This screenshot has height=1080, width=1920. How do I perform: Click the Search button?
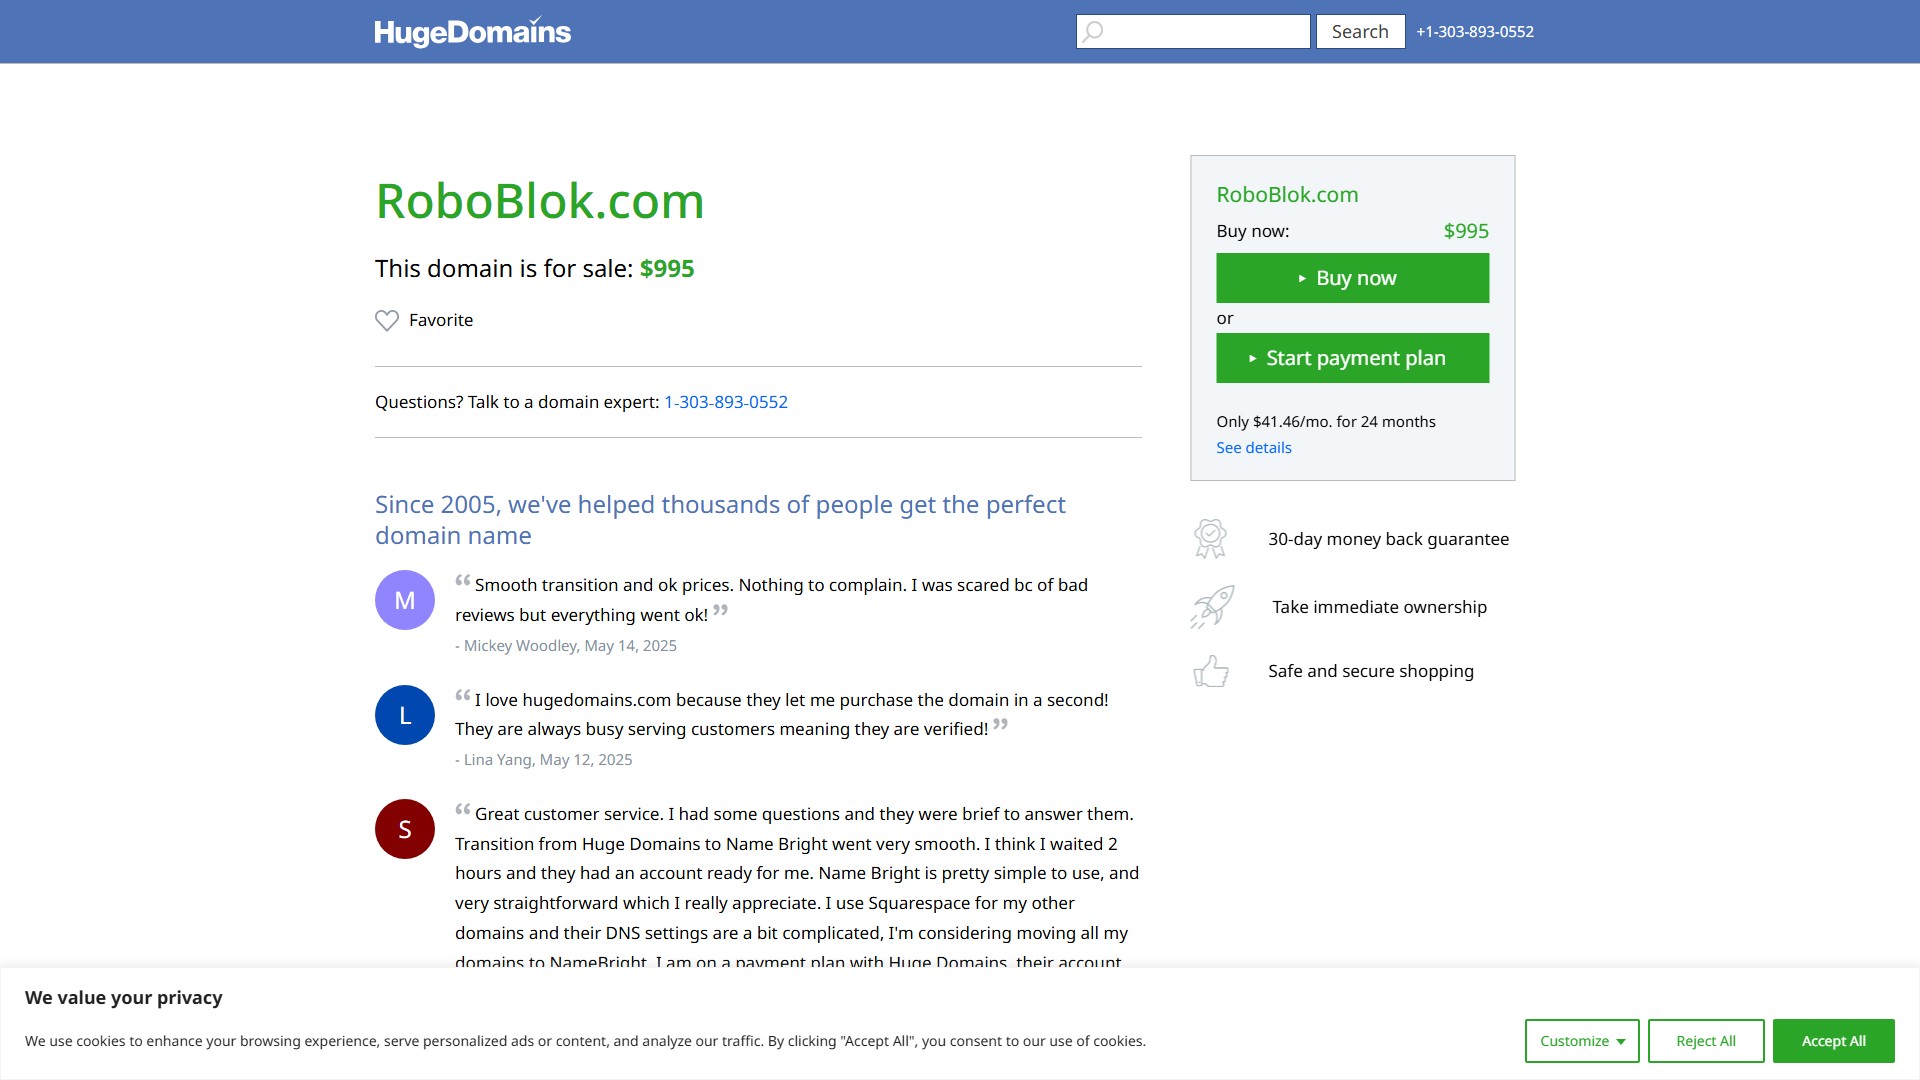[x=1360, y=31]
